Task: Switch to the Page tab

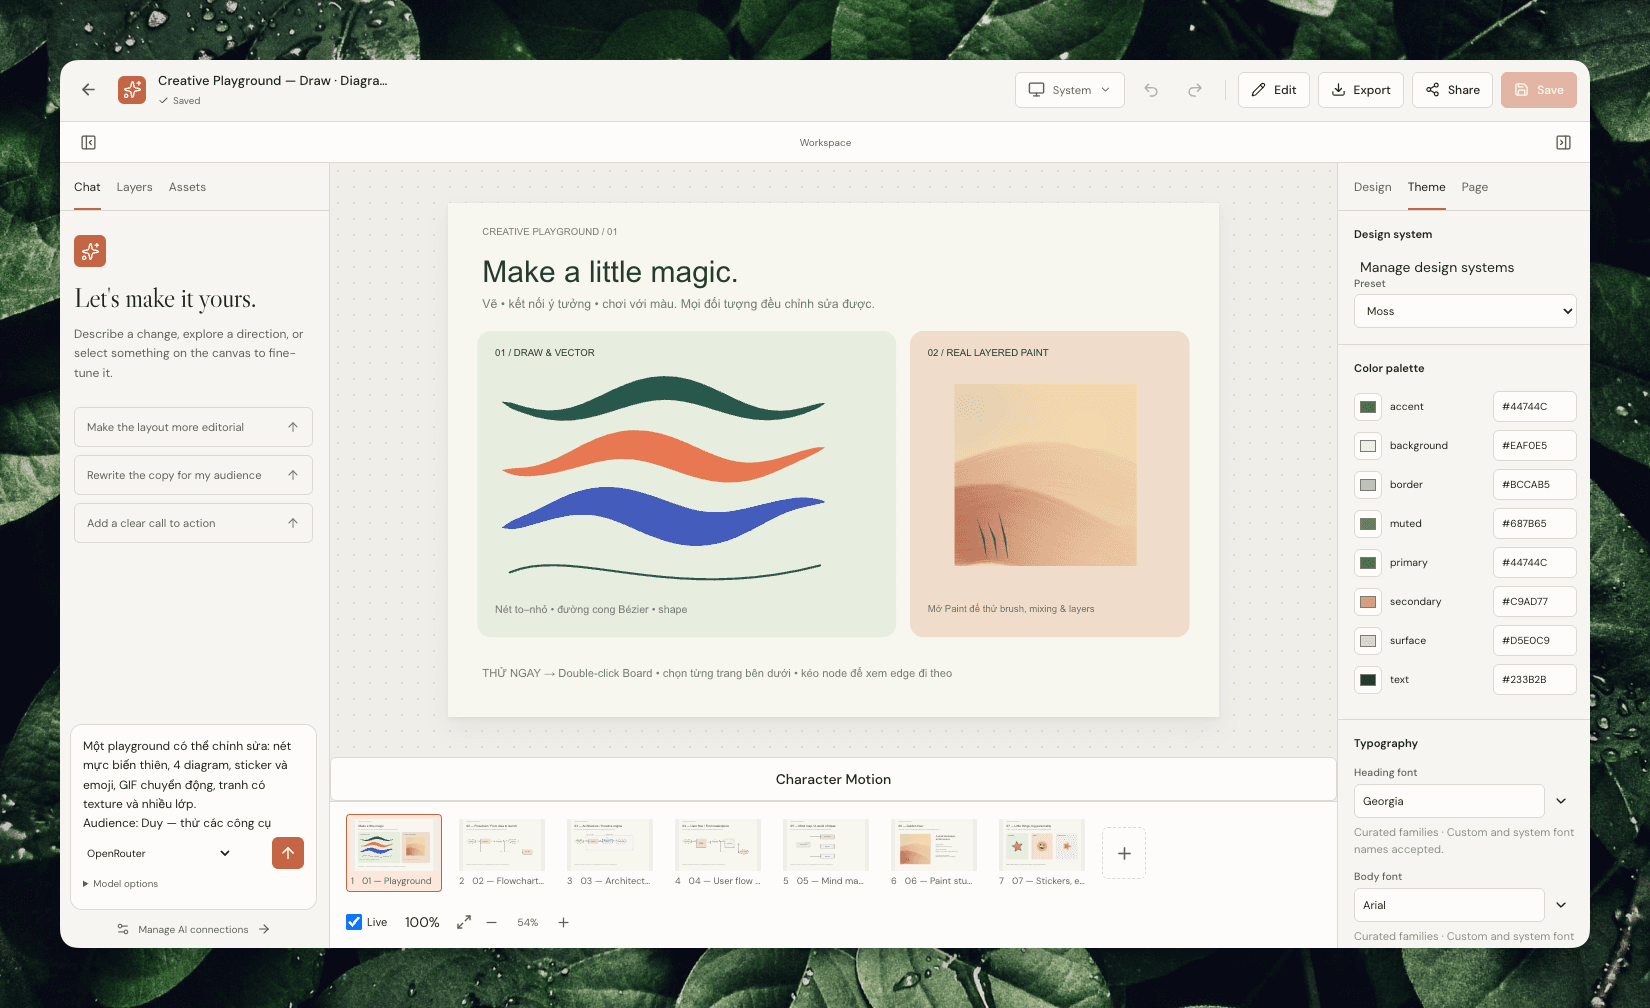Action: [1474, 187]
